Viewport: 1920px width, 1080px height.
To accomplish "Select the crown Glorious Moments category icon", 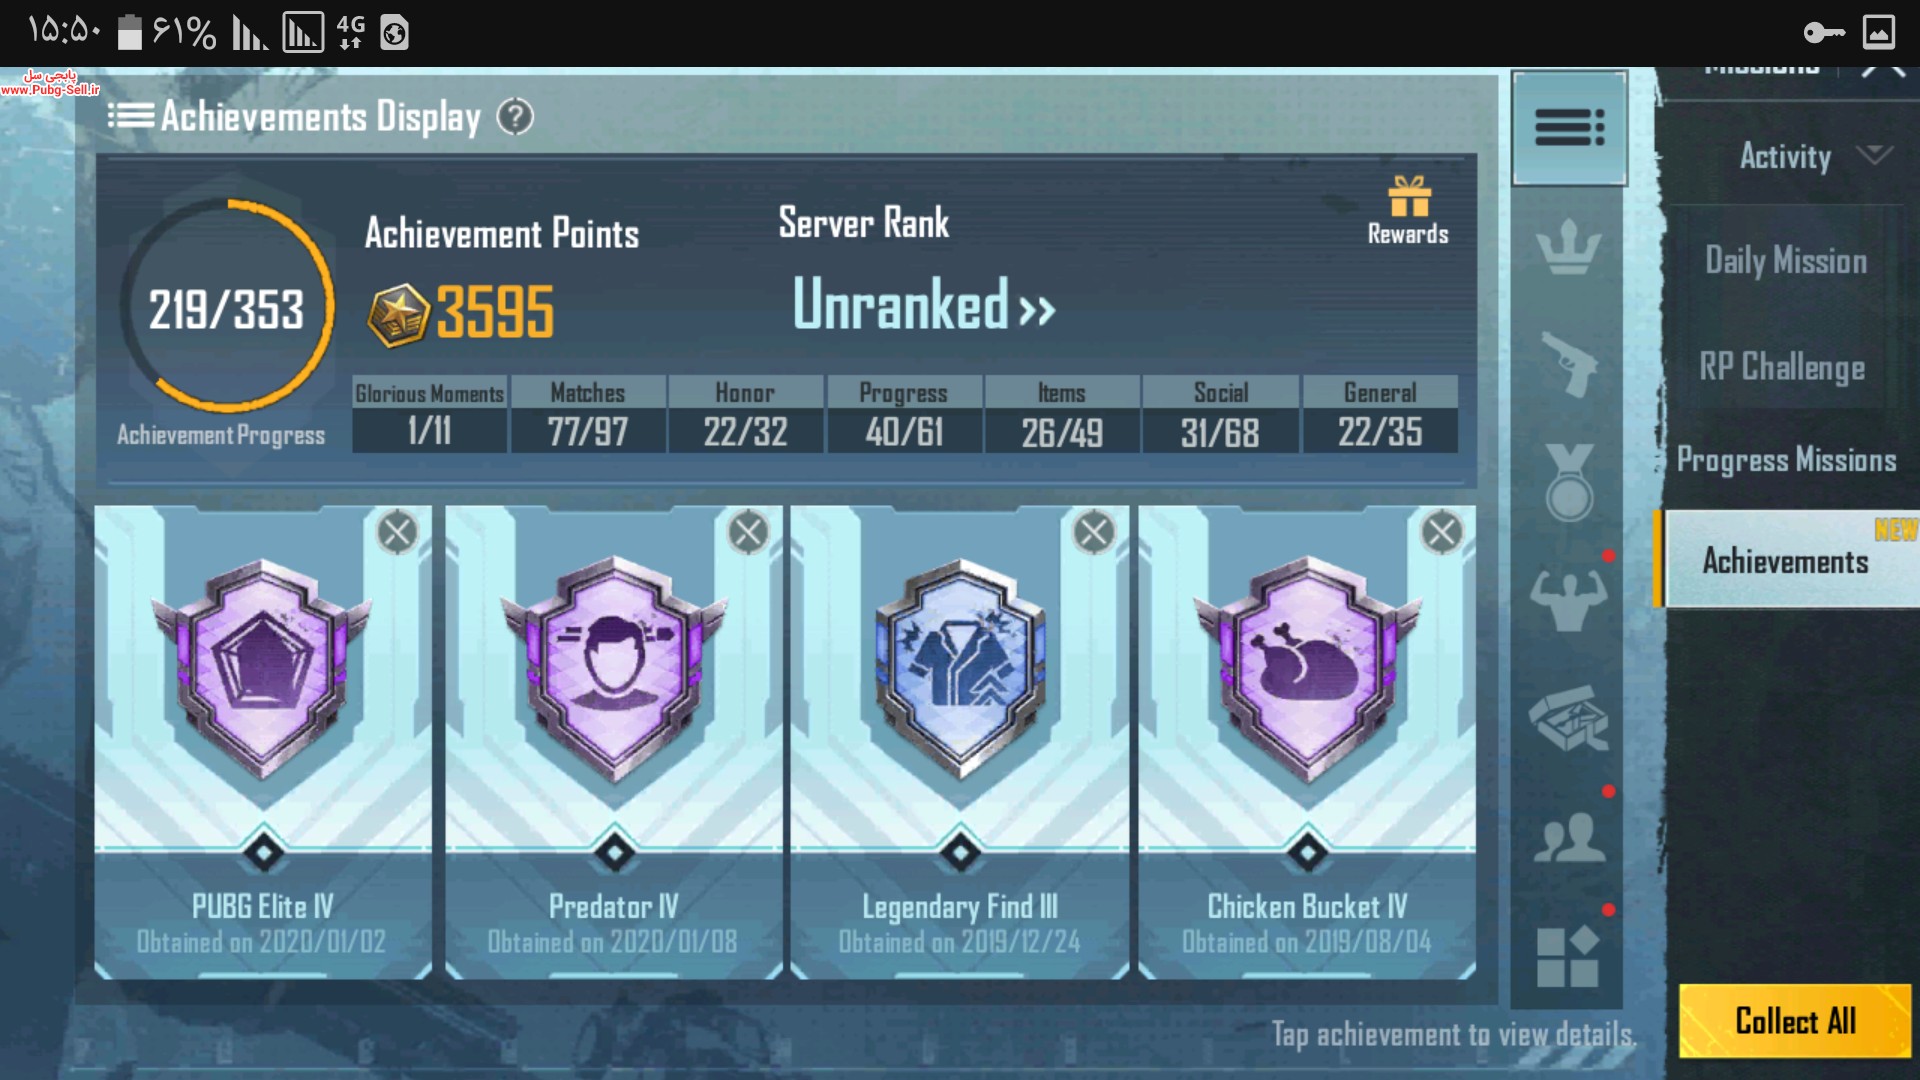I will click(1569, 247).
